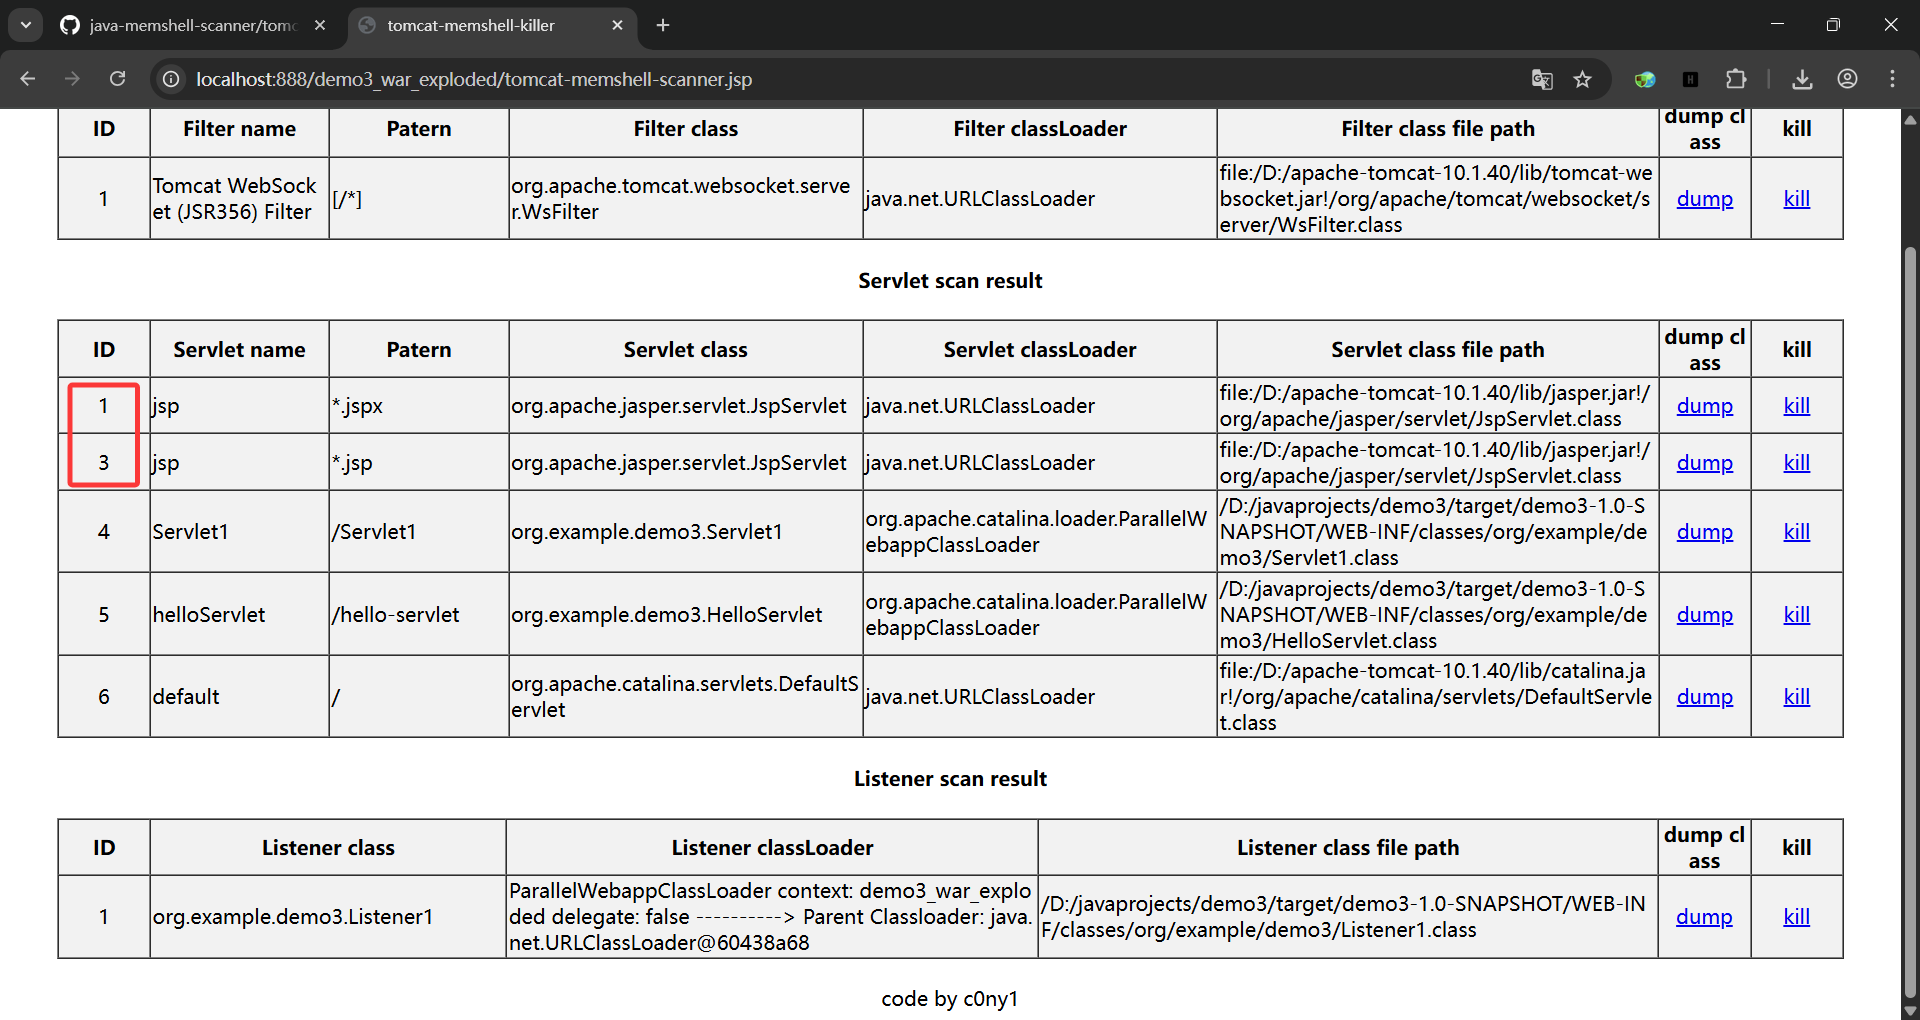Bookmark this page with star icon
The width and height of the screenshot is (1920, 1020).
click(x=1582, y=79)
